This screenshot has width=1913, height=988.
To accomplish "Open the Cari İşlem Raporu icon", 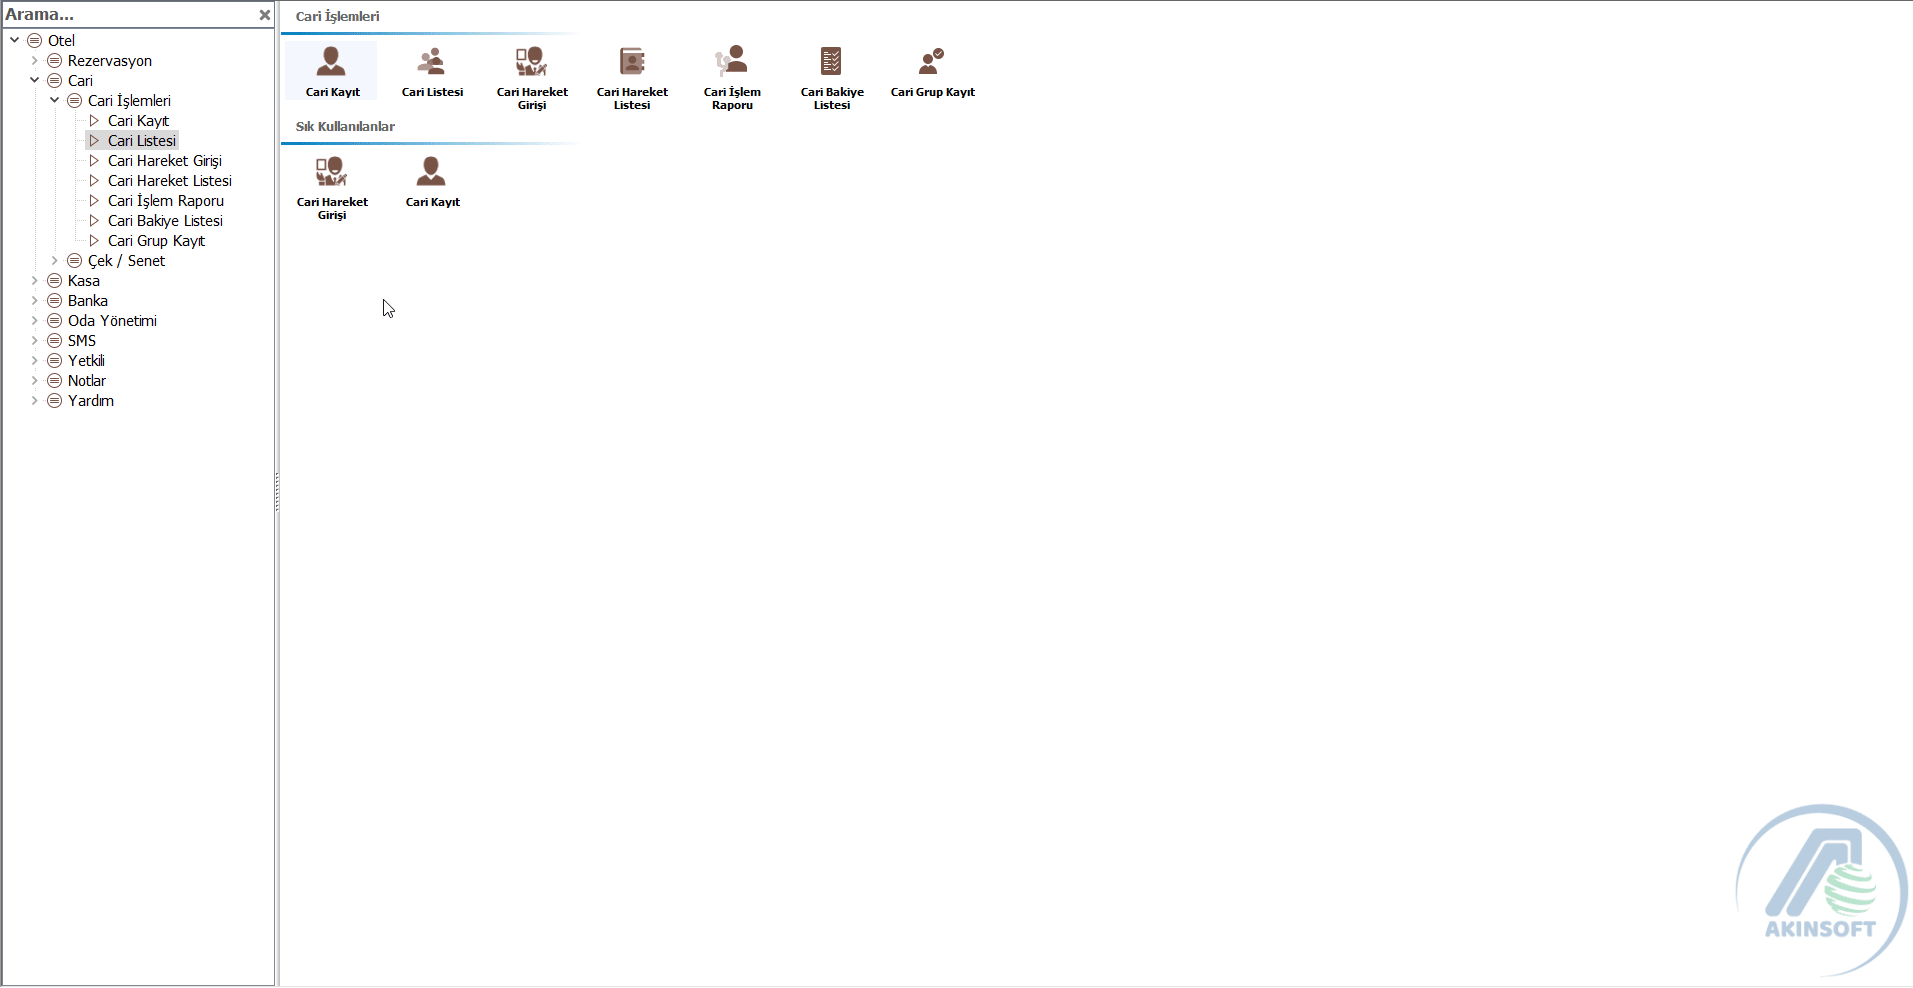I will click(x=732, y=77).
